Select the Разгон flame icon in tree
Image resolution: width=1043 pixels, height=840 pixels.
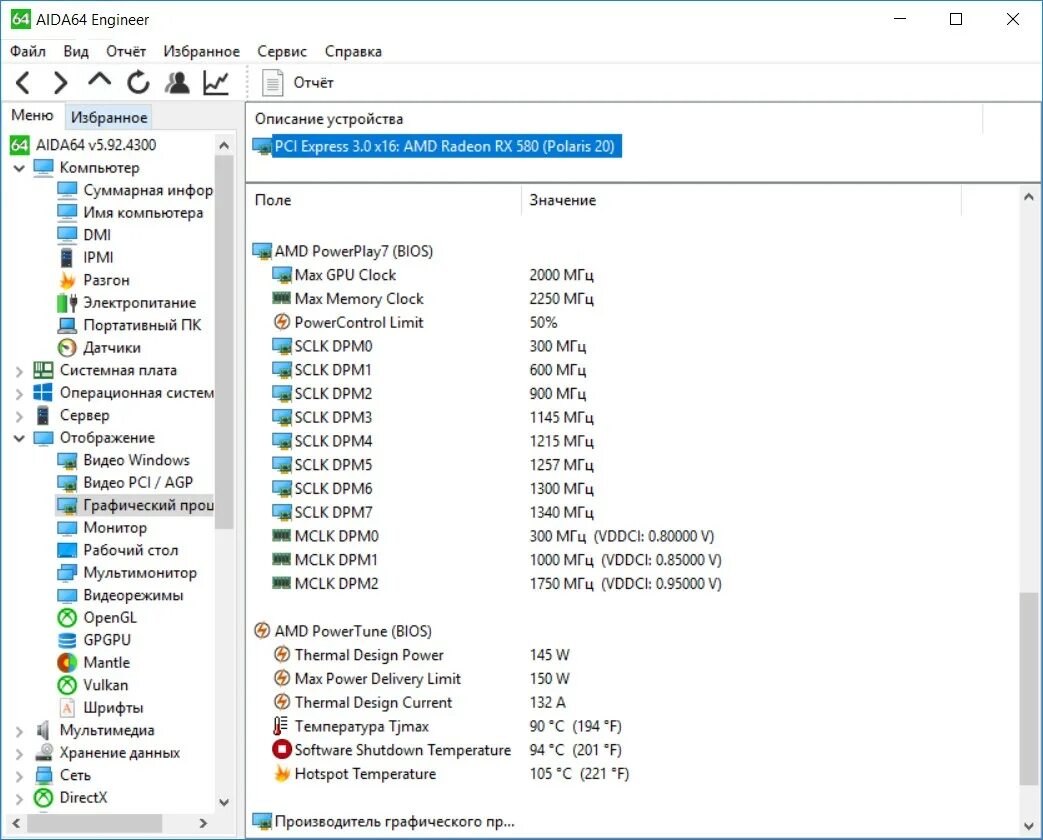67,280
